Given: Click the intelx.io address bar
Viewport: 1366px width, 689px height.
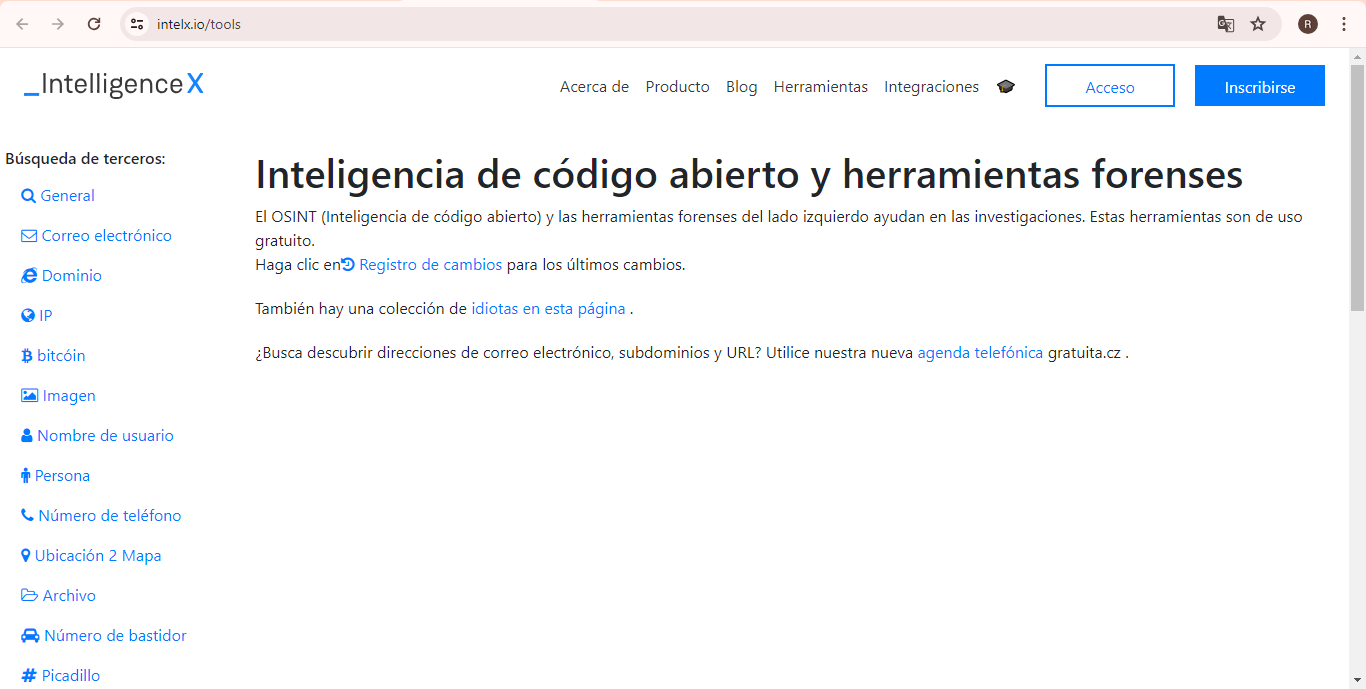Looking at the screenshot, I should click(200, 23).
